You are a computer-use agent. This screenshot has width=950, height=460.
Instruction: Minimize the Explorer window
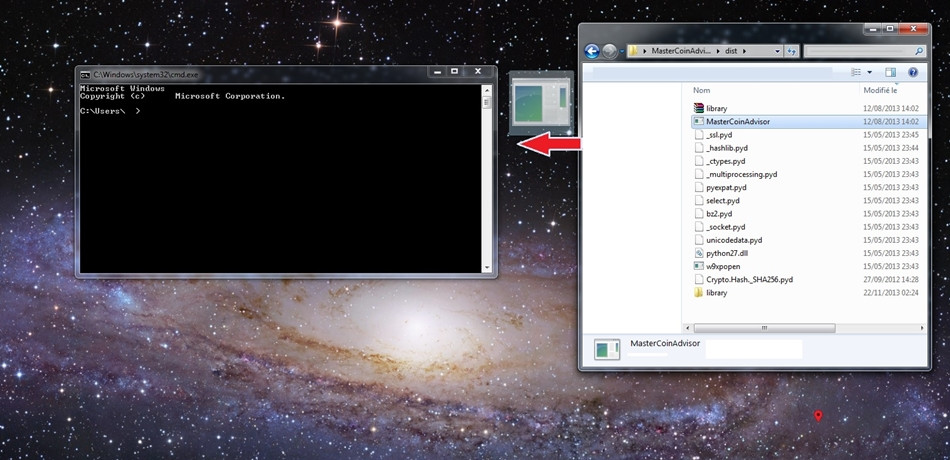pos(873,28)
